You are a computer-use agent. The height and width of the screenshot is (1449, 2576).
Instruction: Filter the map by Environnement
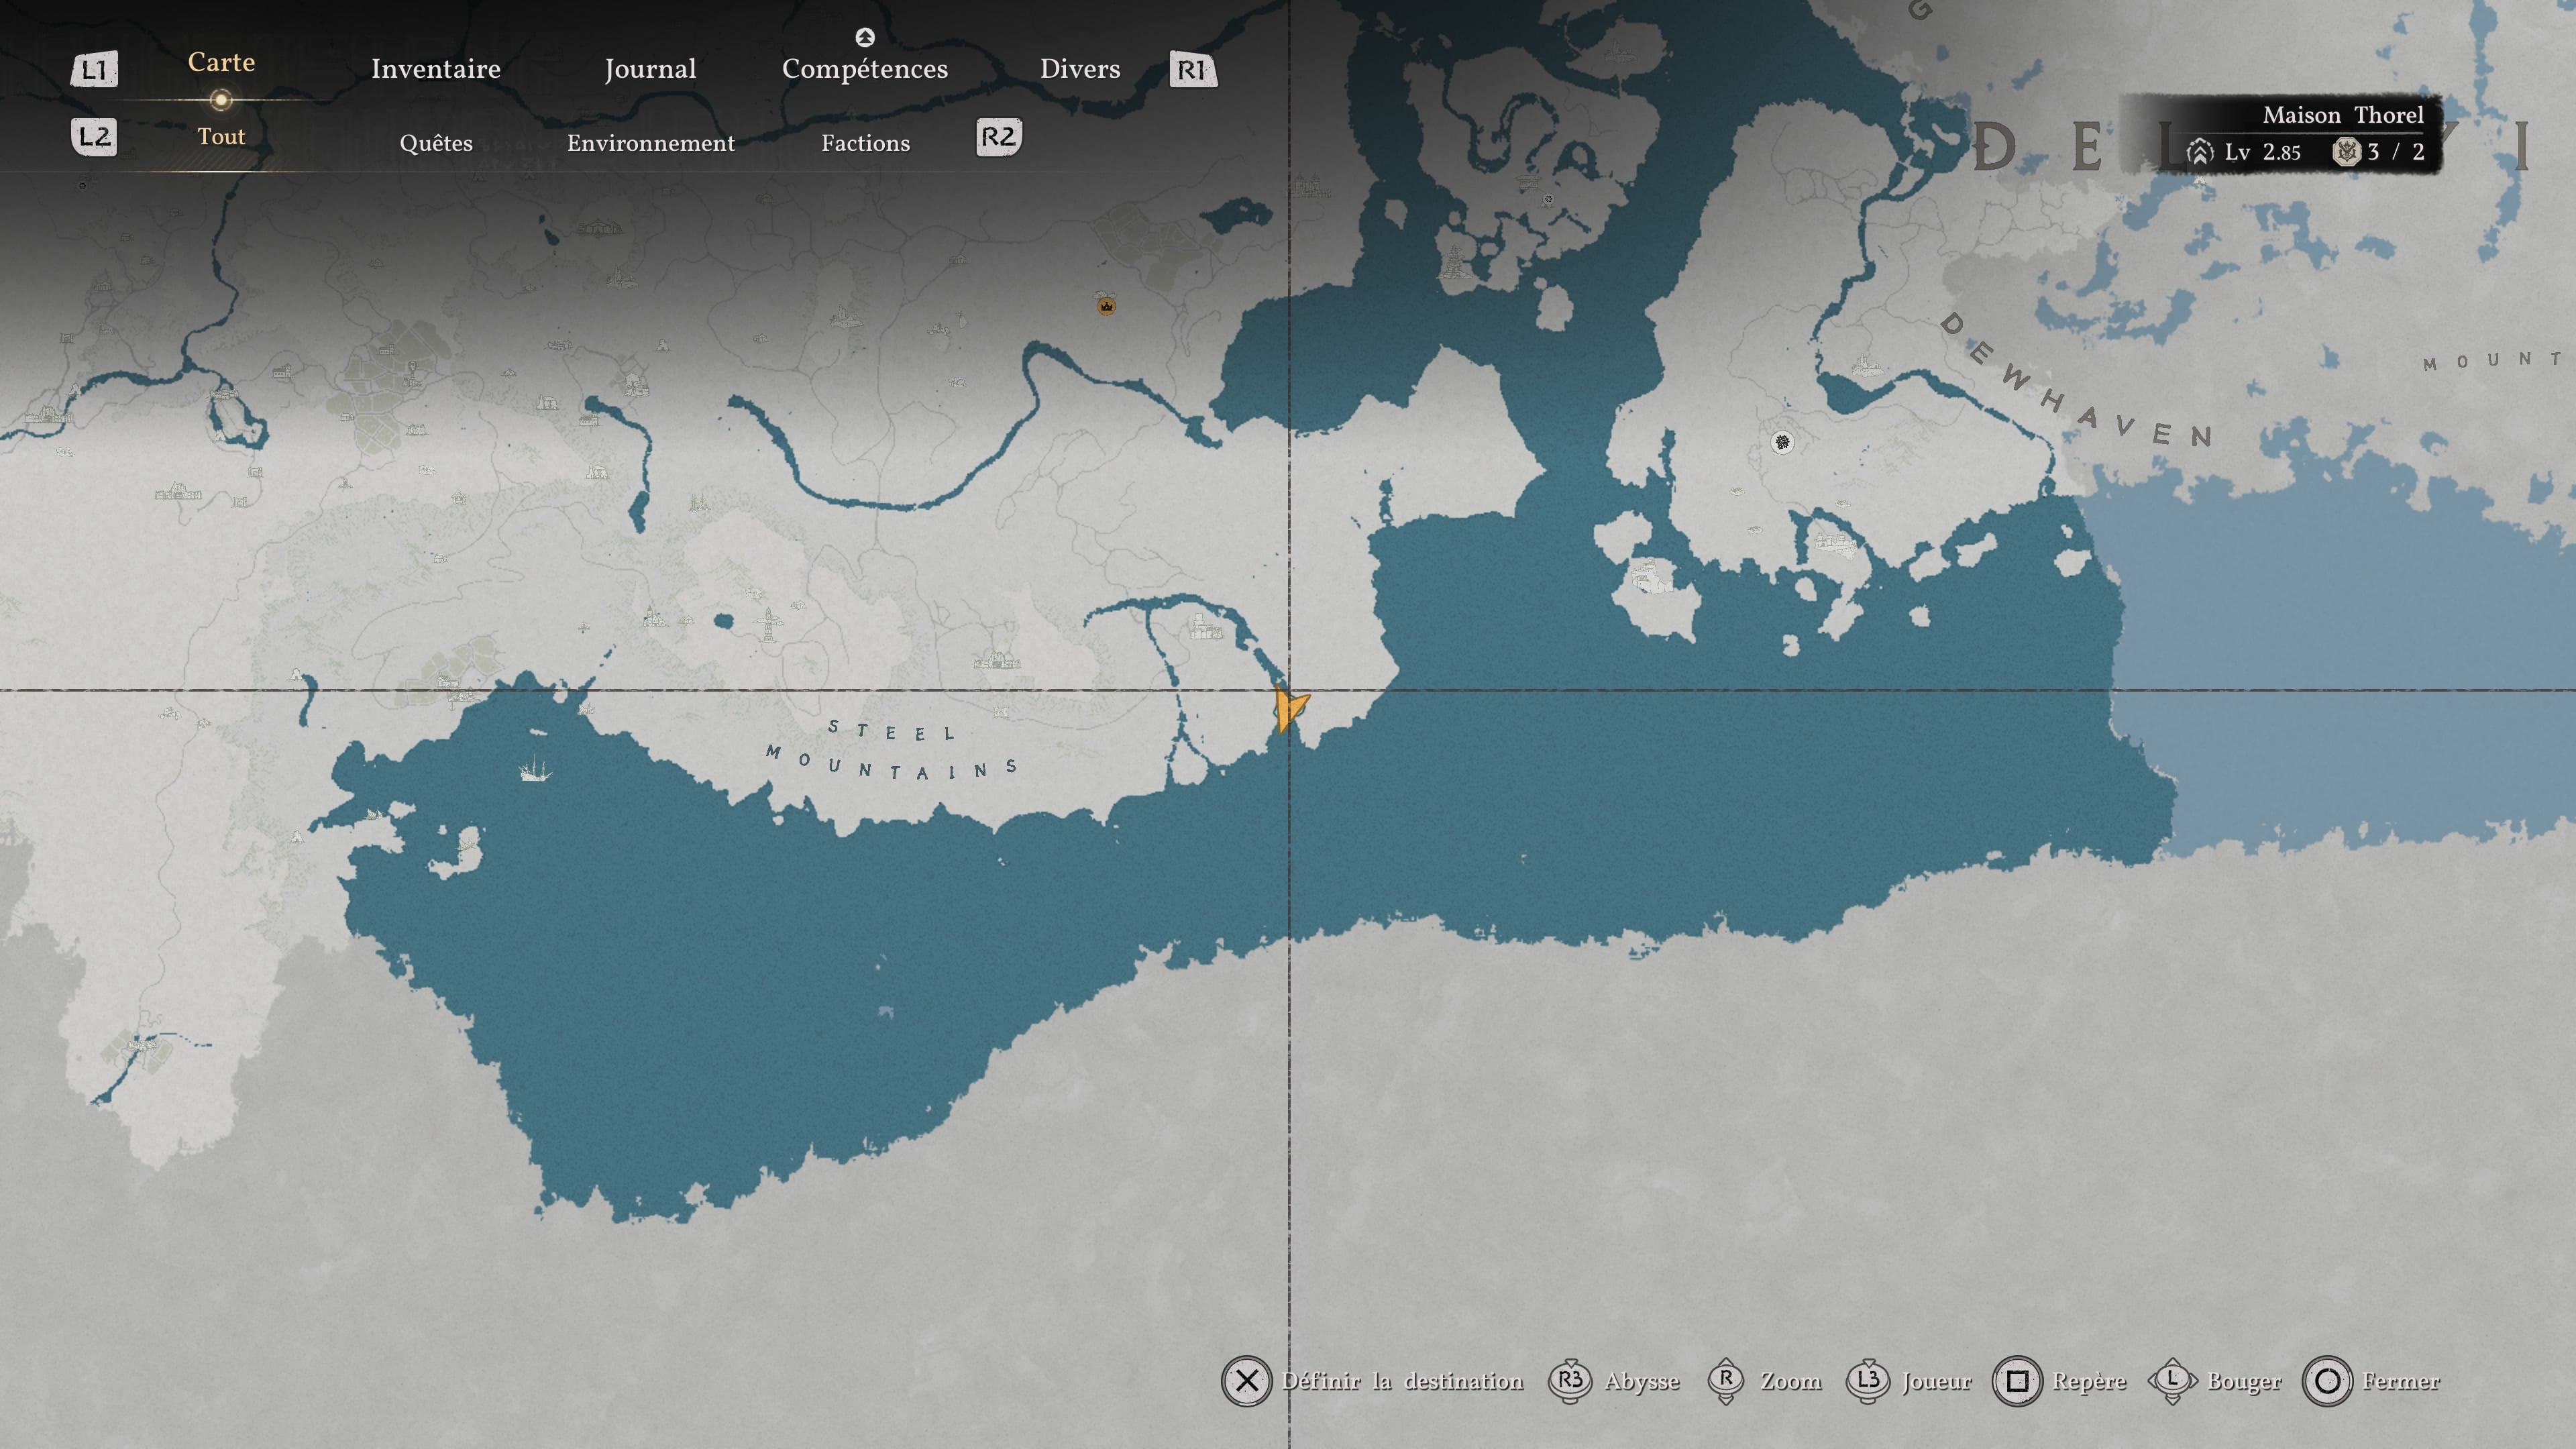point(651,143)
